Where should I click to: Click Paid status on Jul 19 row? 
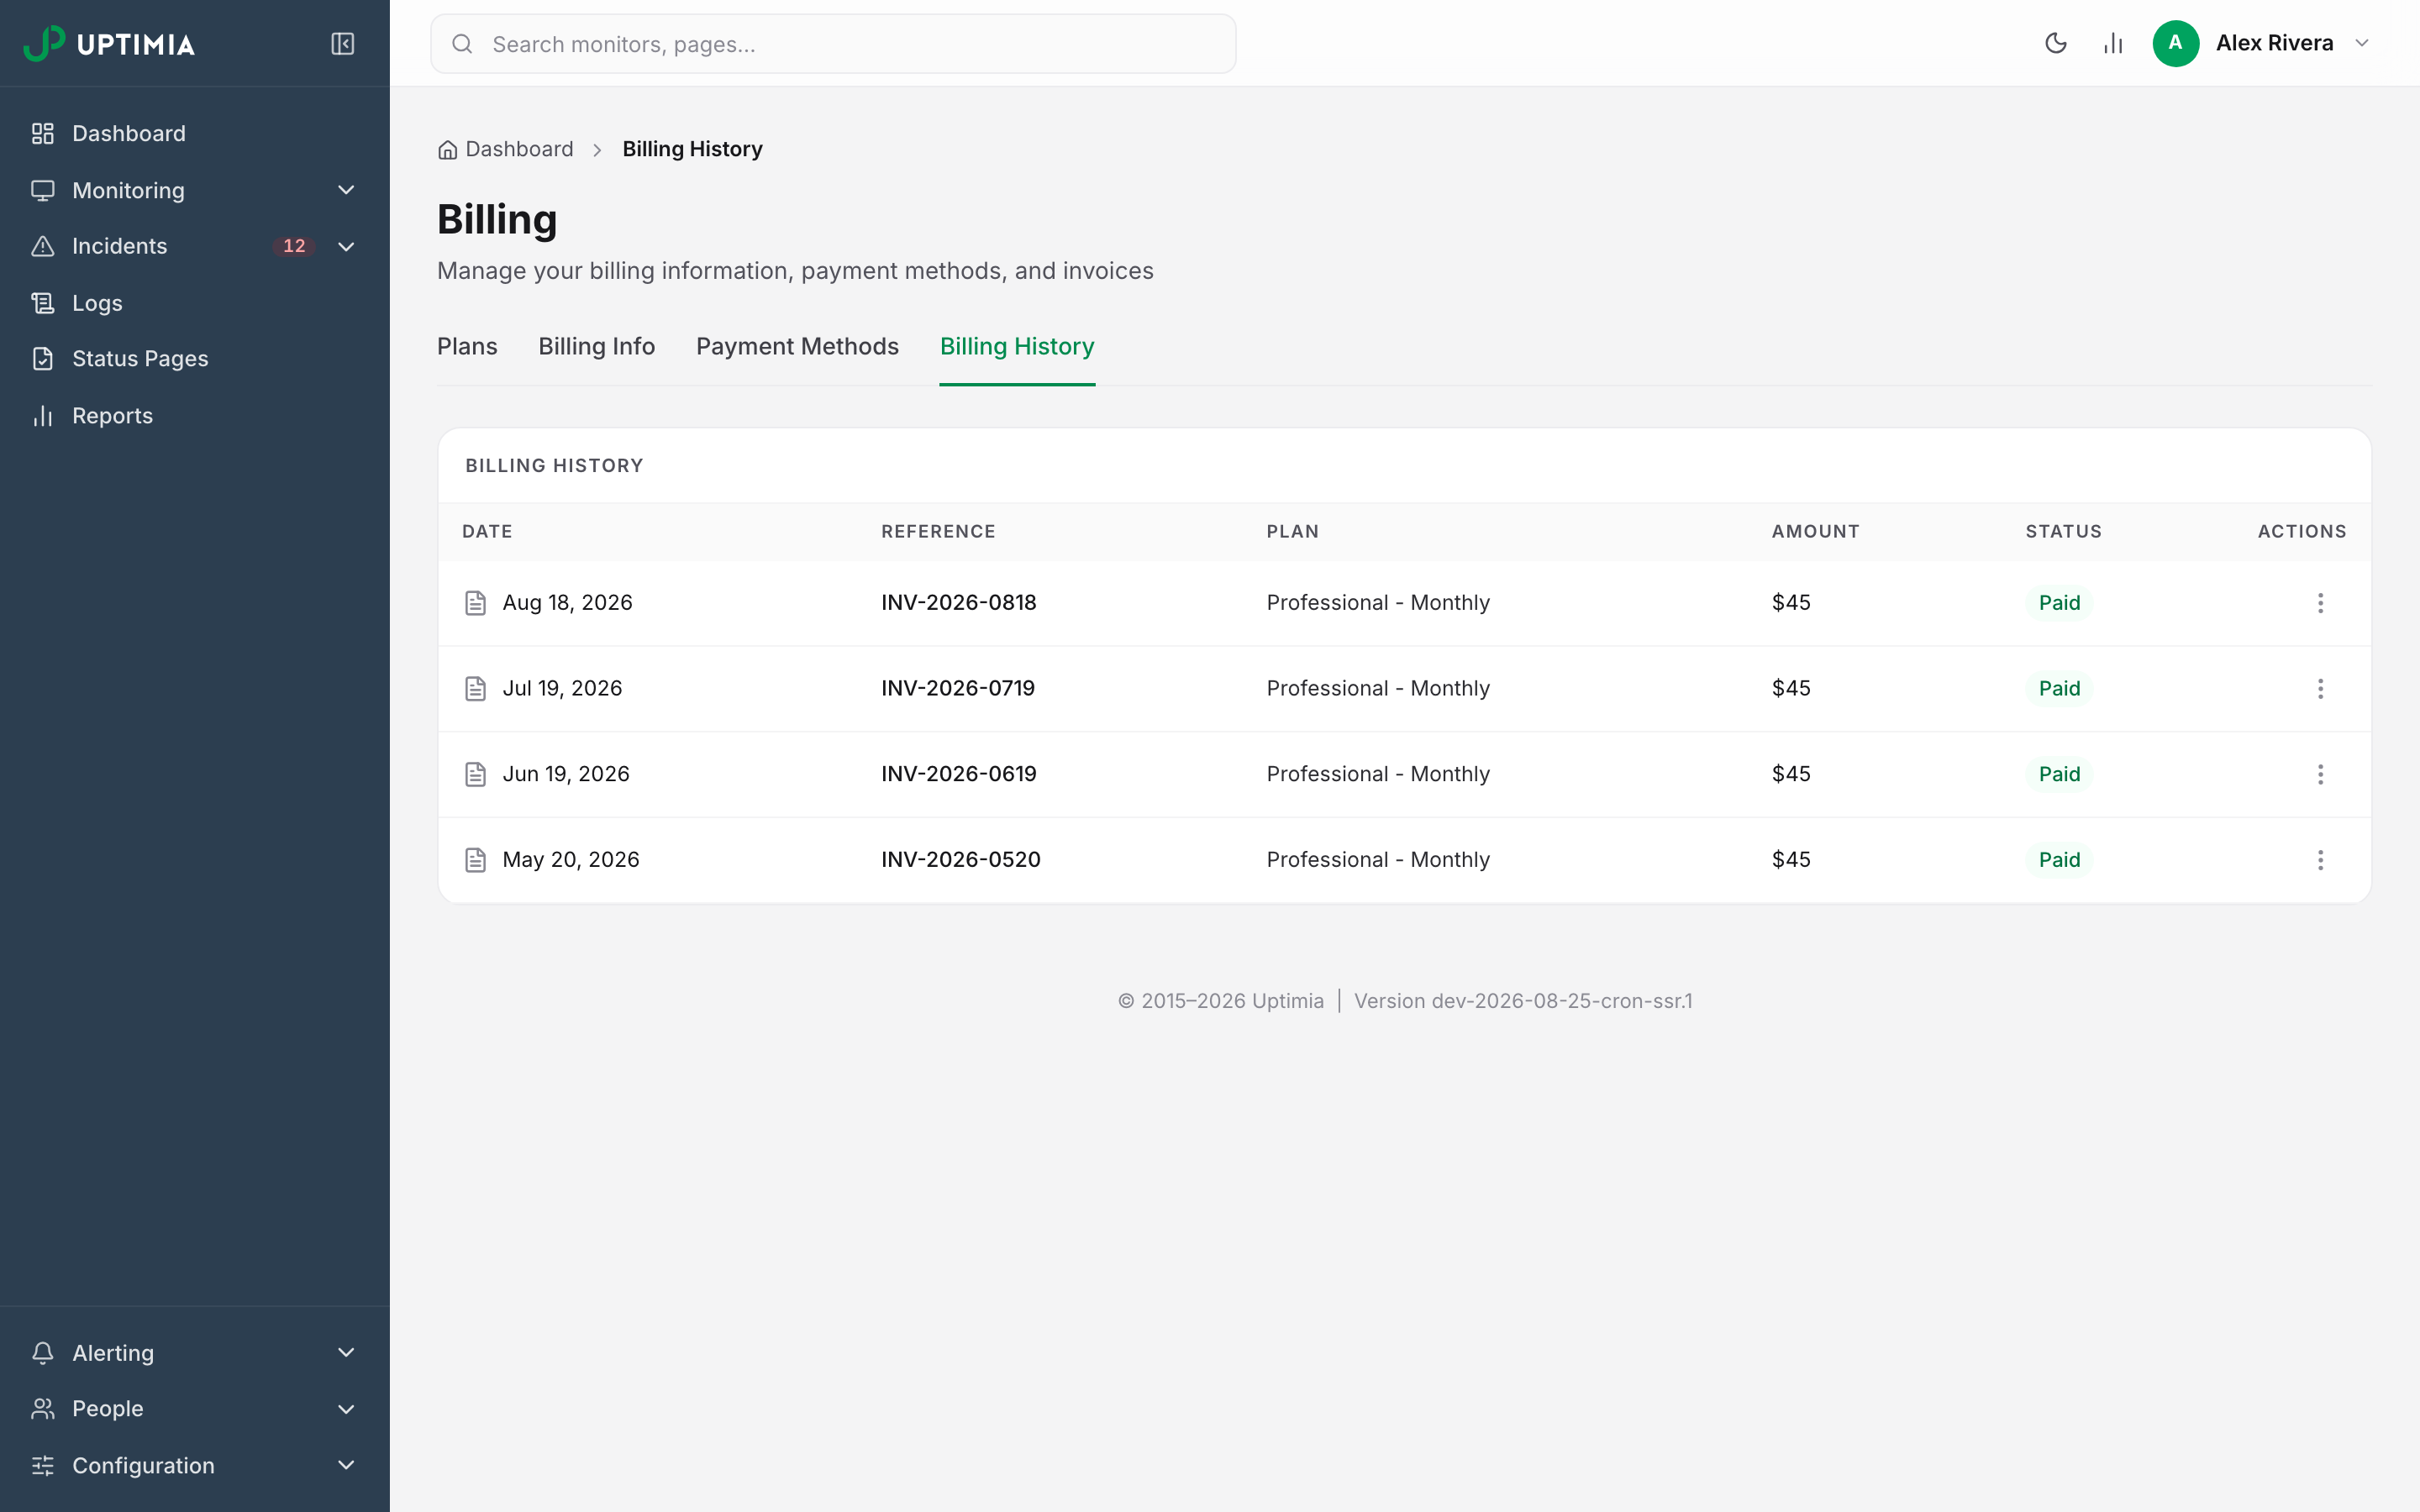pyautogui.click(x=2059, y=689)
